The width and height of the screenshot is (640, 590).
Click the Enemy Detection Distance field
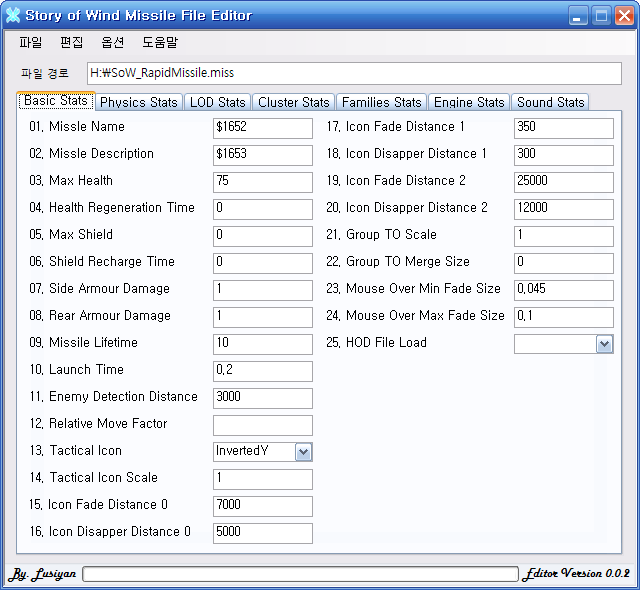263,398
